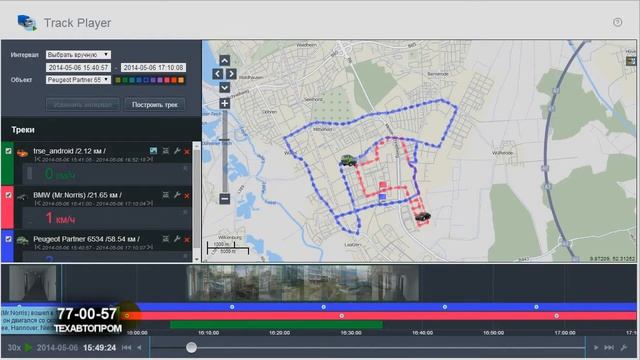Open the photo icon on the trse_android track
Viewport: 640px width, 360px height.
(x=153, y=151)
